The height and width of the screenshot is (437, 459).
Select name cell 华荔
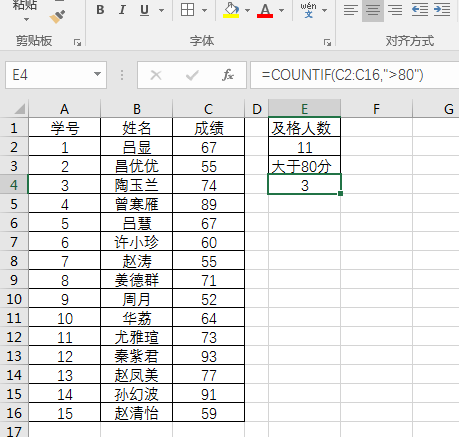137,318
